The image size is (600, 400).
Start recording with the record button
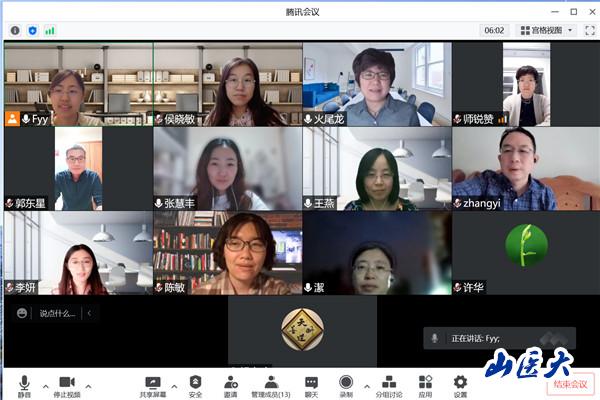[345, 384]
